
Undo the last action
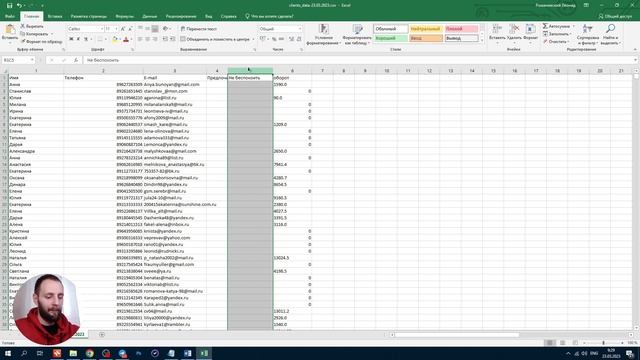(19, 5)
